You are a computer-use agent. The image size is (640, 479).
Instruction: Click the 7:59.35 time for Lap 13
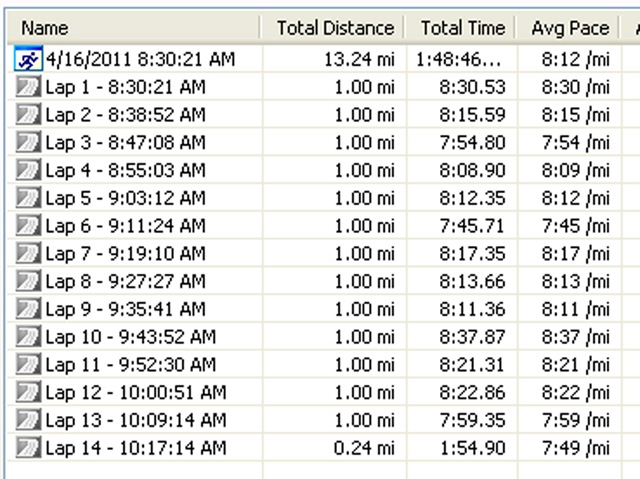point(472,420)
